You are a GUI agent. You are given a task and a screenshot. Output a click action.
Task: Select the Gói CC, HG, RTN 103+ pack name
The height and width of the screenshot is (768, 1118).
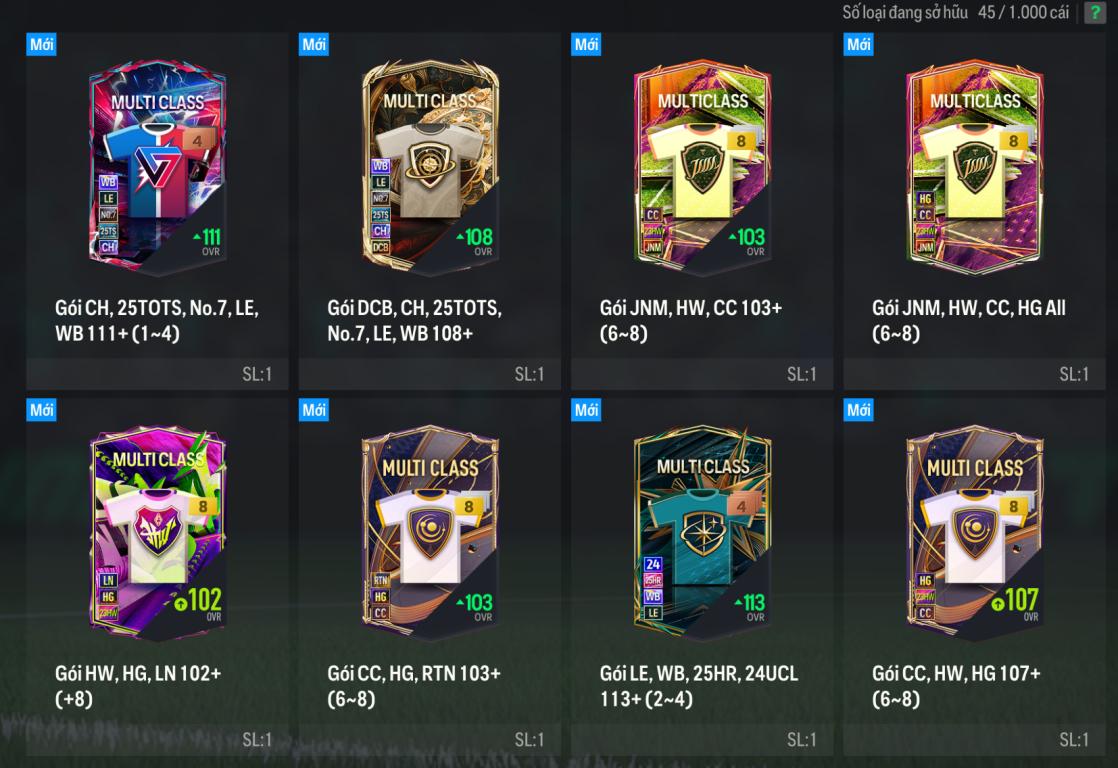point(414,685)
